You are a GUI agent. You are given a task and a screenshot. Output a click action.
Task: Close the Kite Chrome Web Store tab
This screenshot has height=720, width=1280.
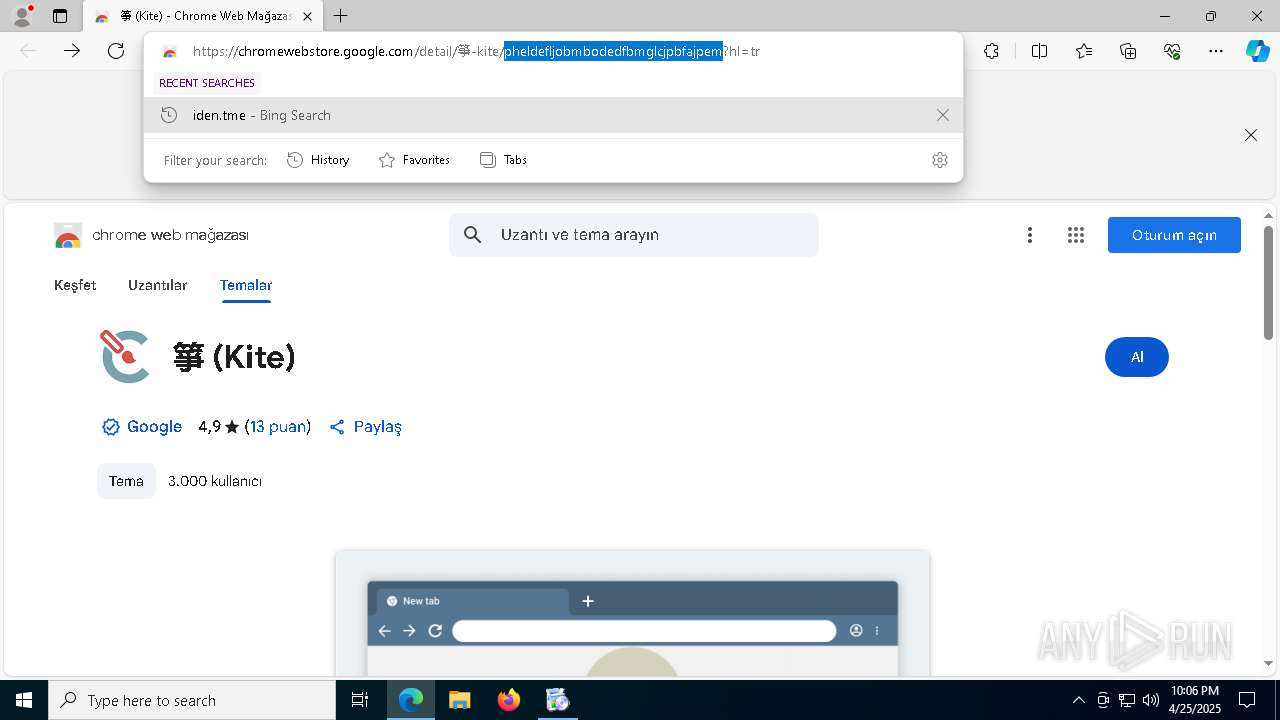tap(307, 16)
